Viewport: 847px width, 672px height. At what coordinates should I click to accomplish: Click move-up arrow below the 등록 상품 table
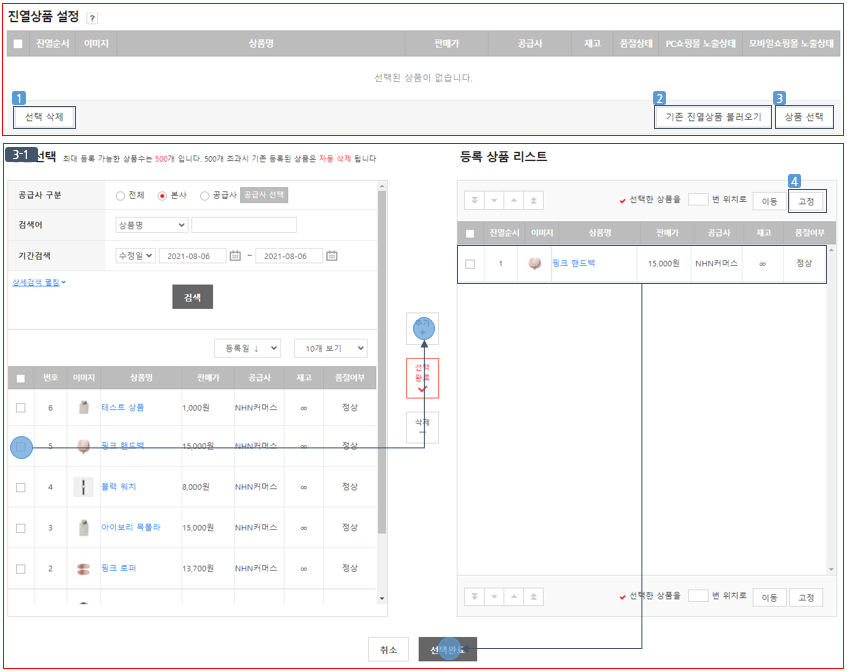514,597
